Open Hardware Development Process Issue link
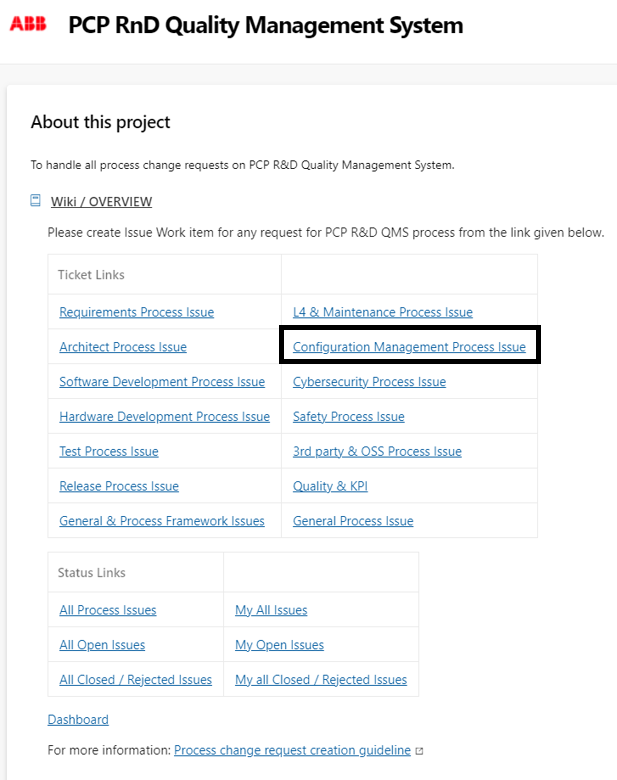The height and width of the screenshot is (780, 617). [x=165, y=416]
